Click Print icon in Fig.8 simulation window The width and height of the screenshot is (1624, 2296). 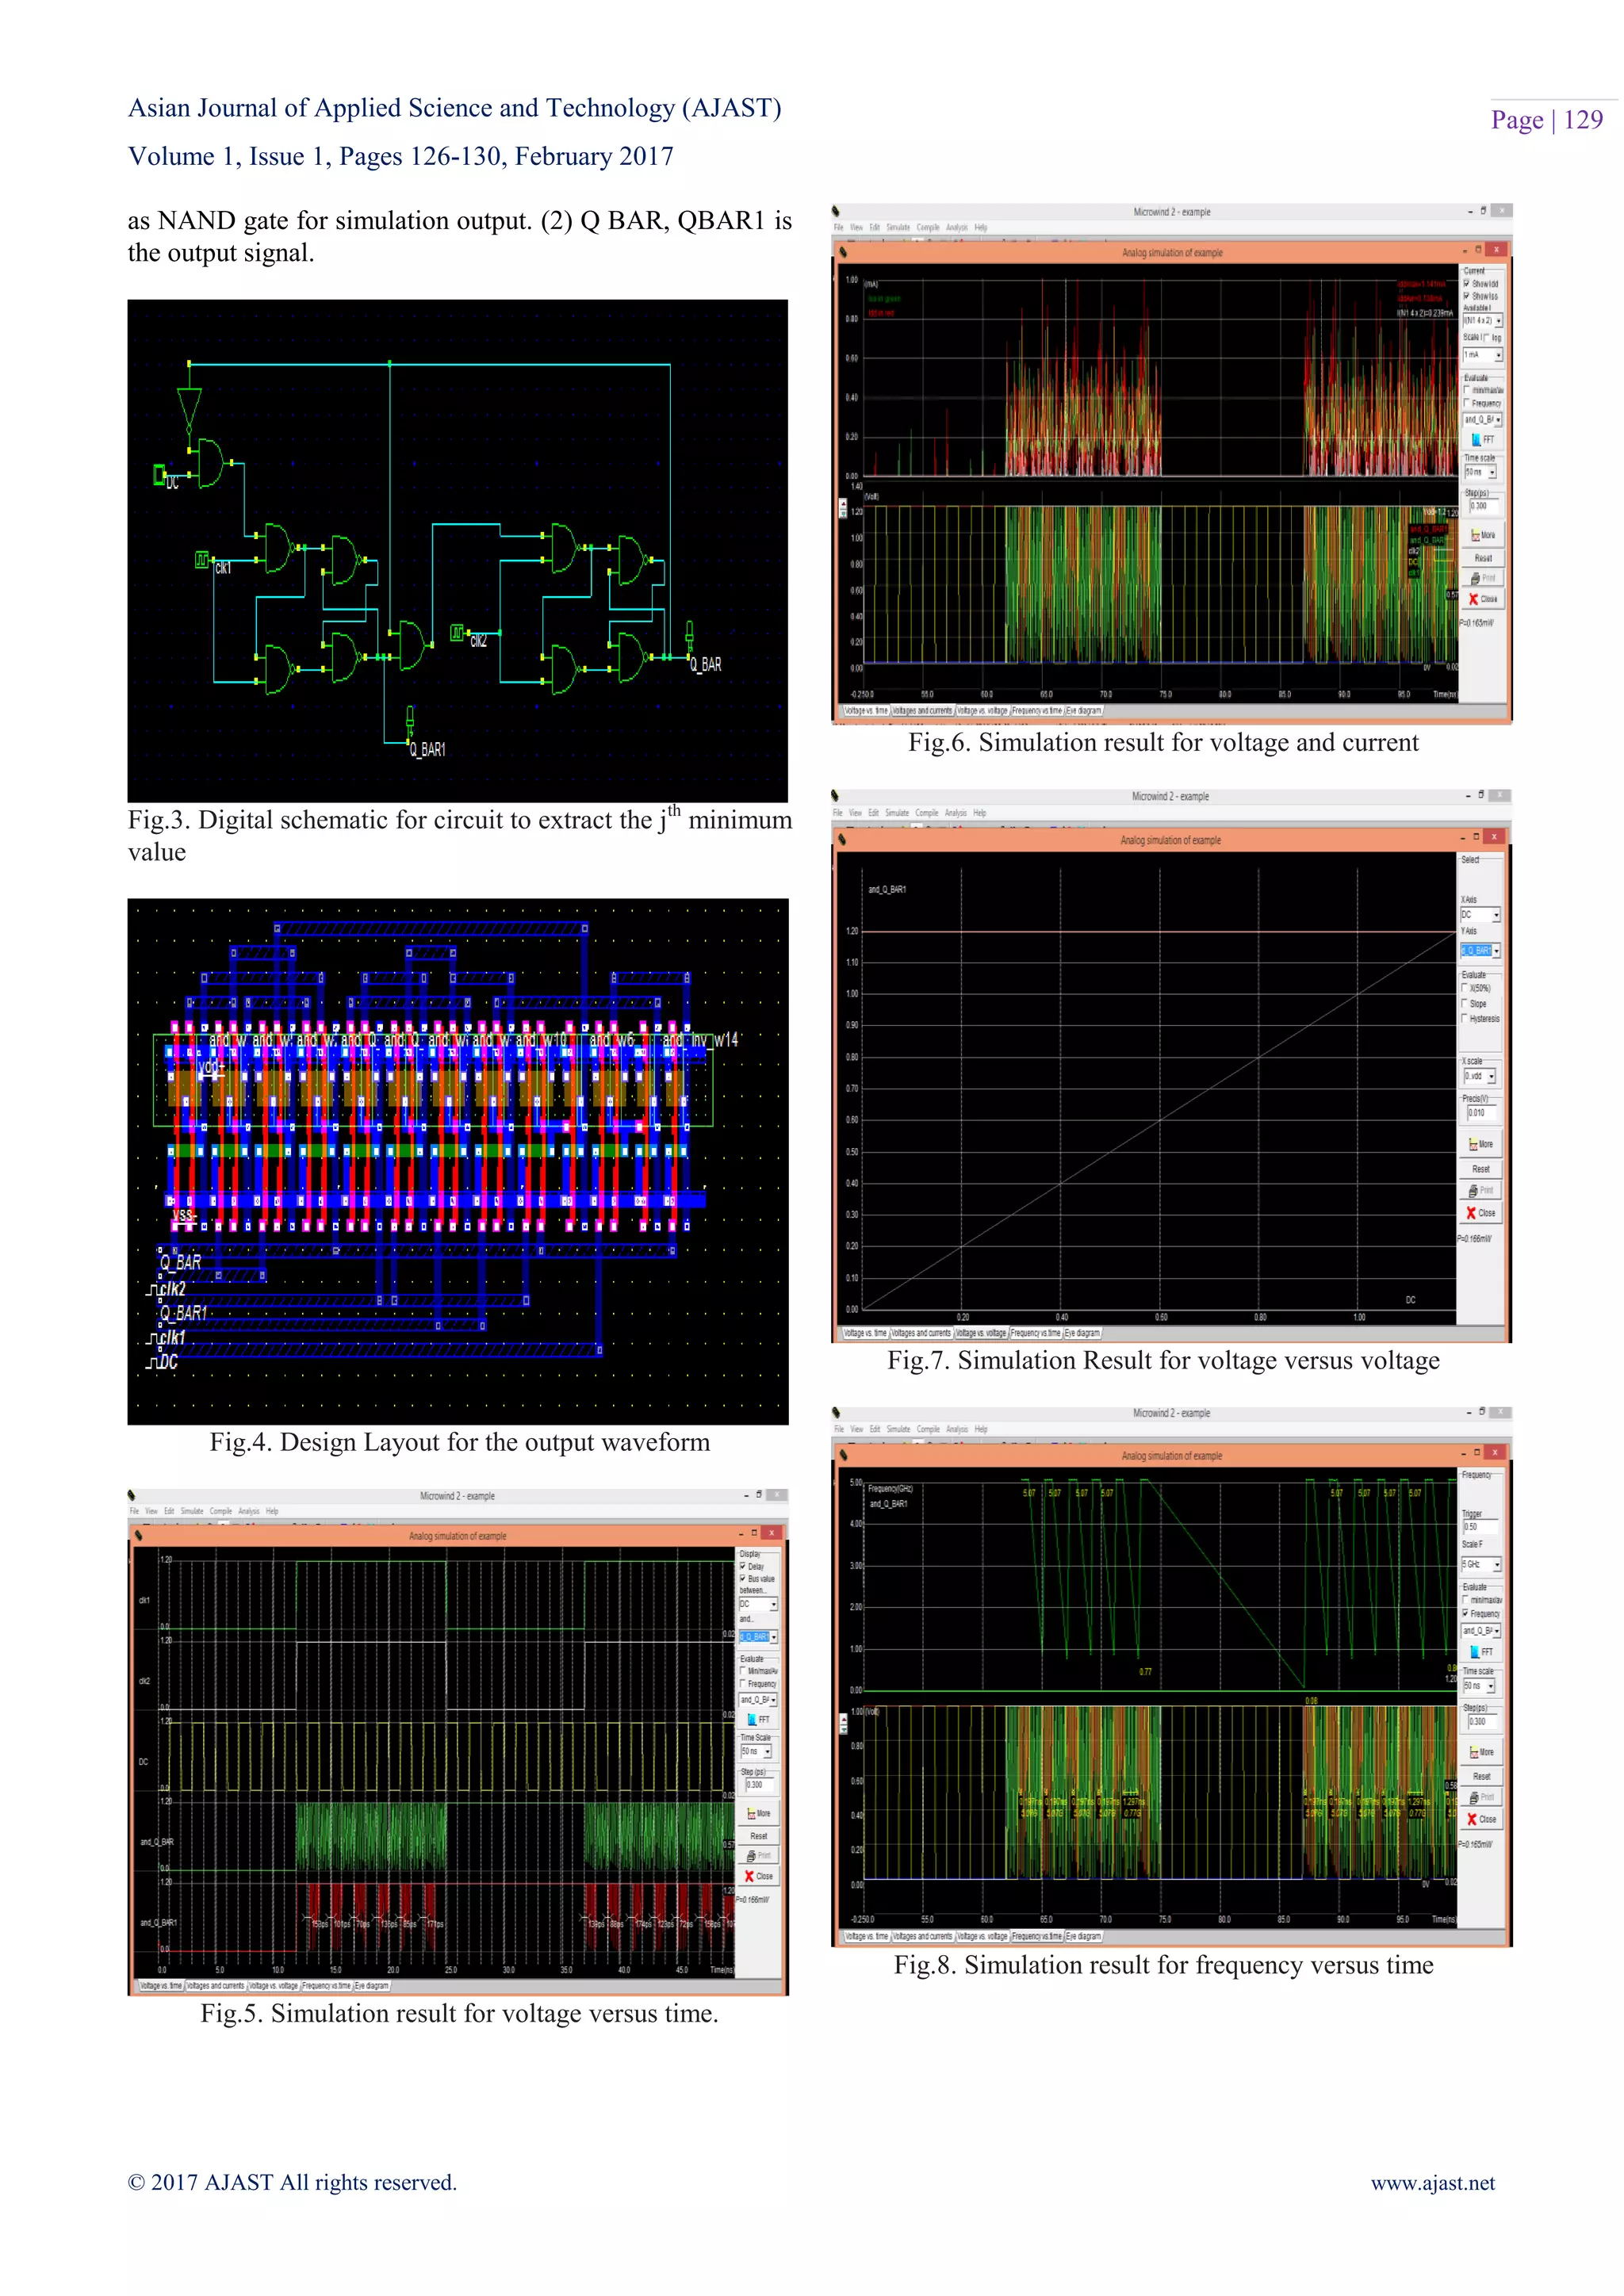tap(1474, 1797)
